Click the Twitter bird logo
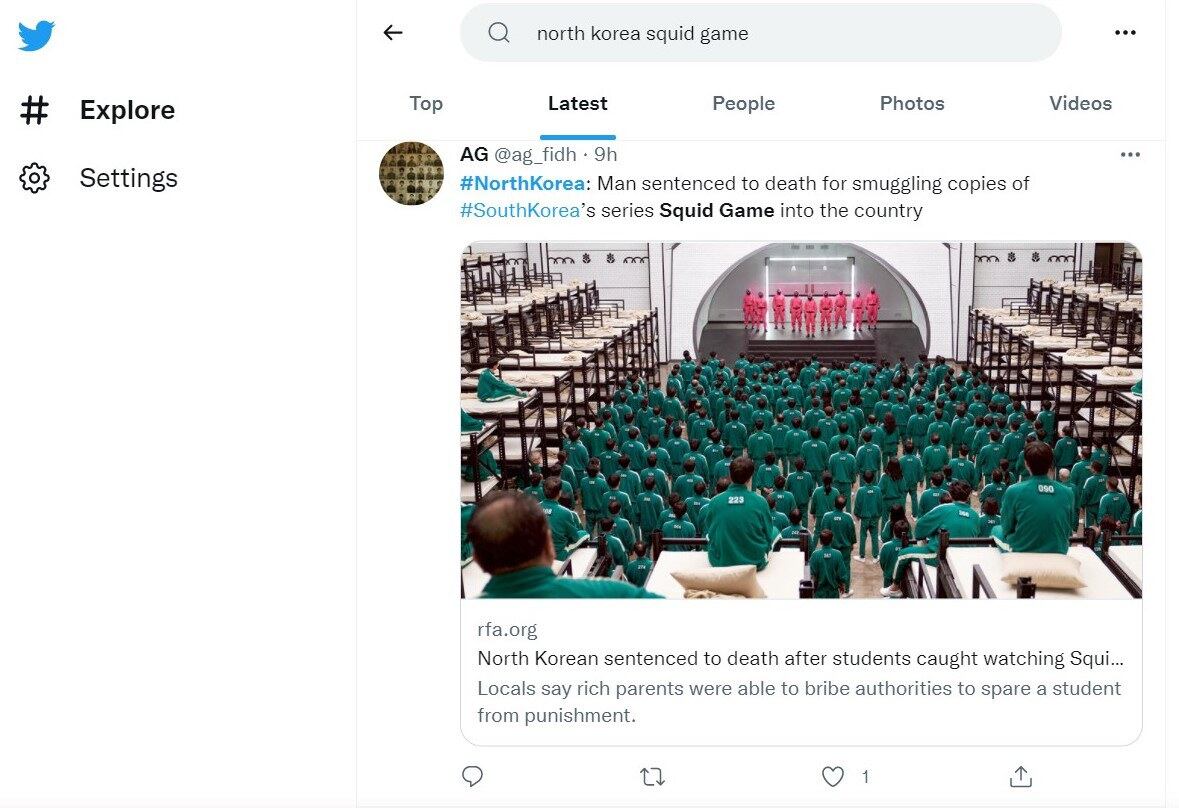This screenshot has width=1179, height=808. pos(36,37)
